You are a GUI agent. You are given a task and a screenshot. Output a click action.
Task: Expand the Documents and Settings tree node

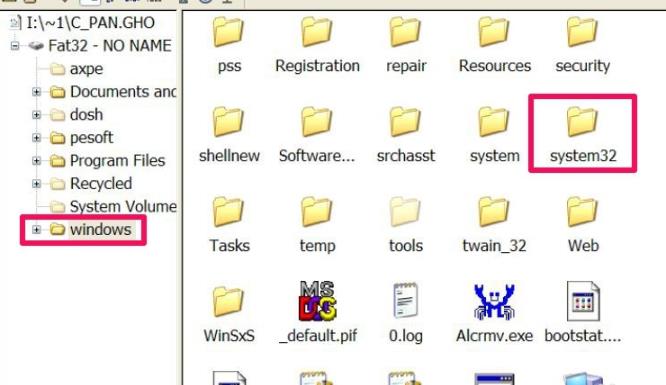tap(37, 91)
